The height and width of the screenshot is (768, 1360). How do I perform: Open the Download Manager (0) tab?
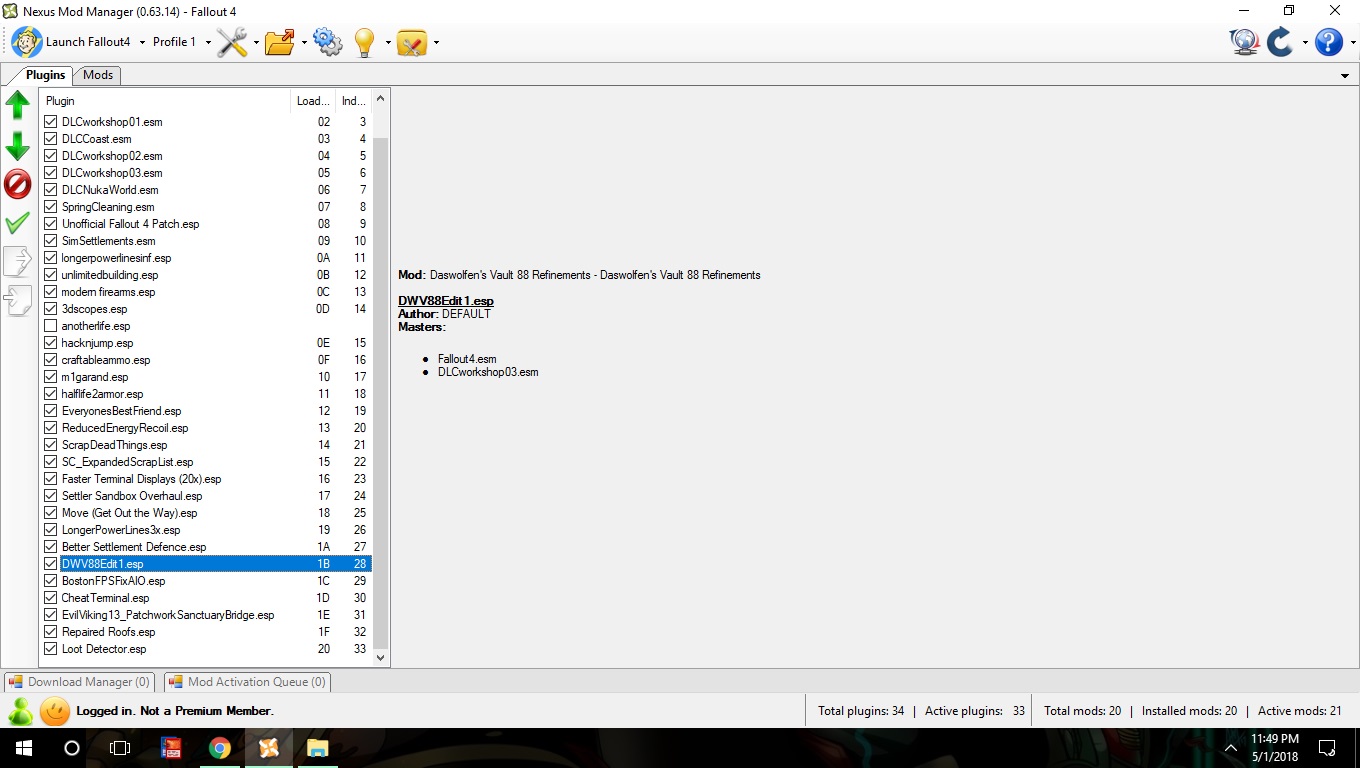(79, 682)
